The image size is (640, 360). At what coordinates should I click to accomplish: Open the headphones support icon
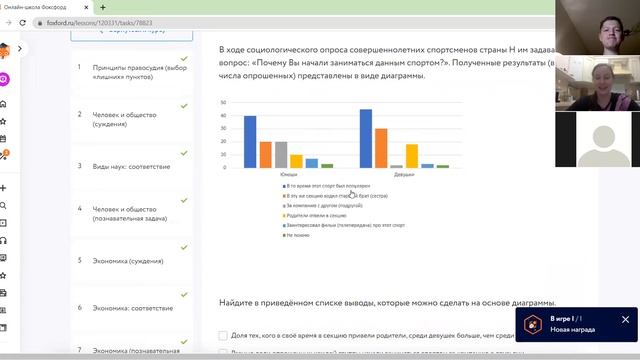pos(3,240)
